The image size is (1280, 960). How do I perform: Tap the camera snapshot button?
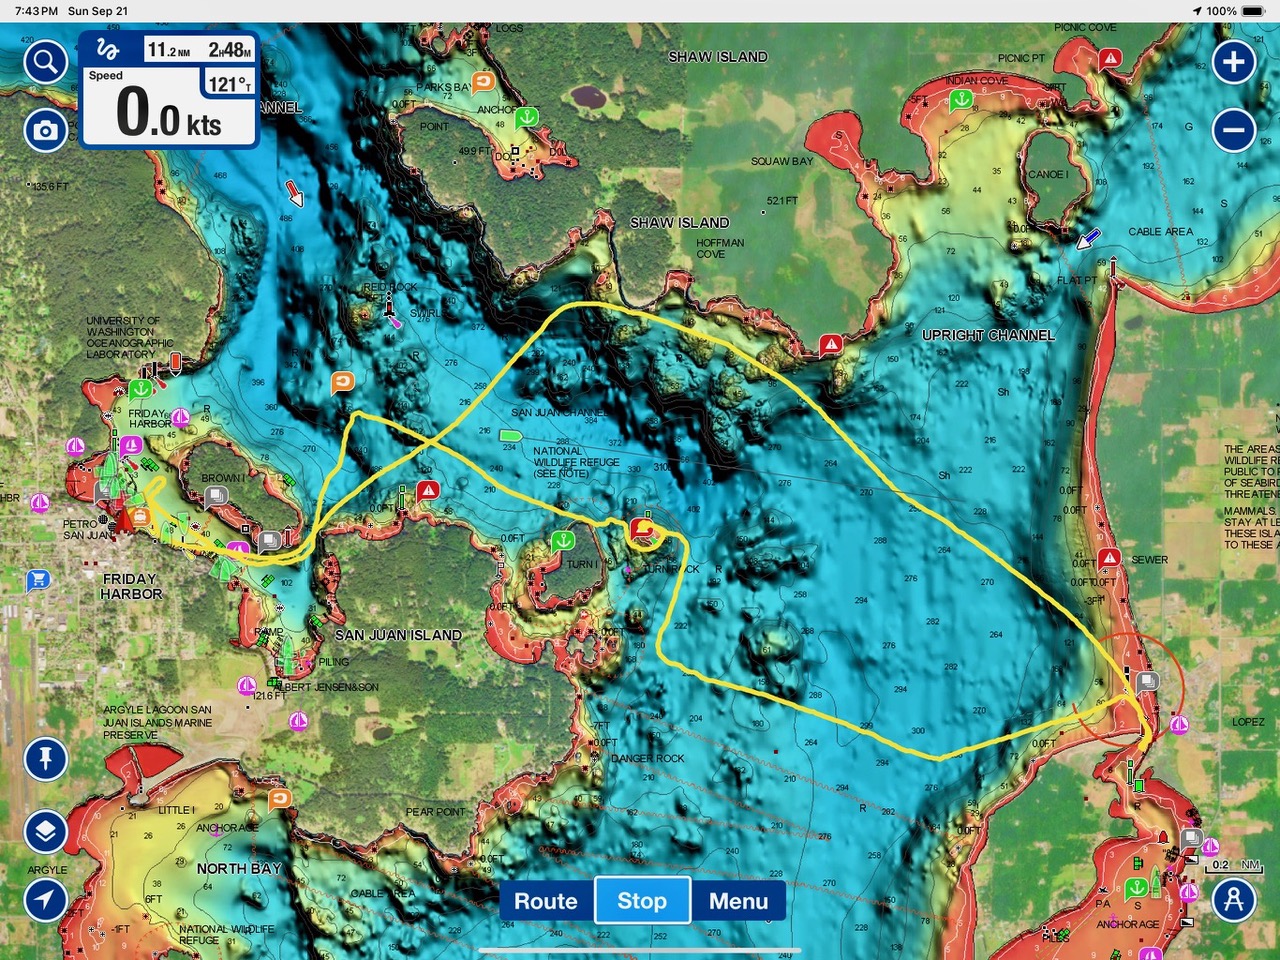pyautogui.click(x=45, y=130)
